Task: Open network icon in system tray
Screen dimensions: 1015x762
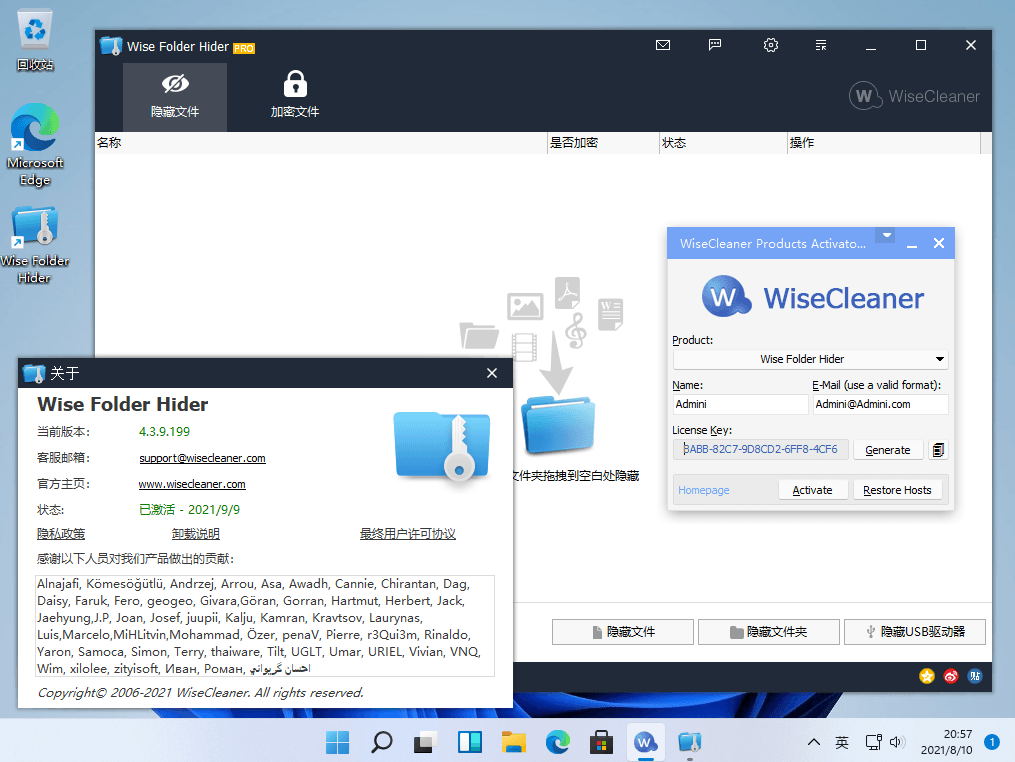Action: 873,742
